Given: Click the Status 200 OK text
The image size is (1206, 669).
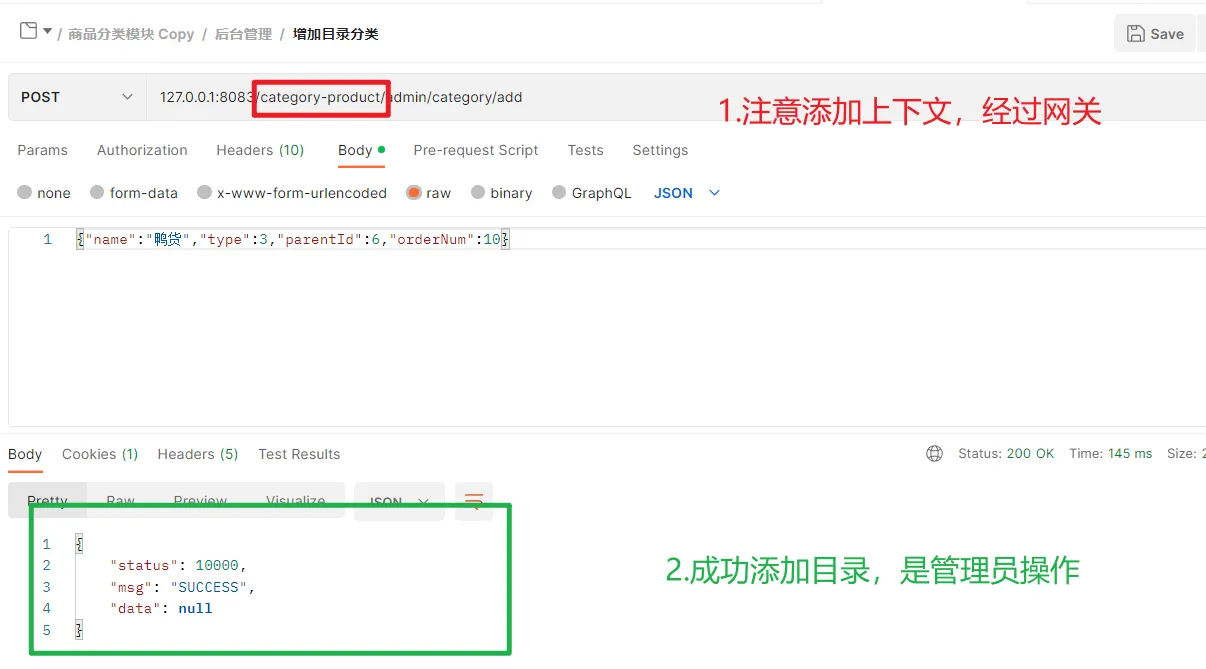Looking at the screenshot, I should point(1006,454).
